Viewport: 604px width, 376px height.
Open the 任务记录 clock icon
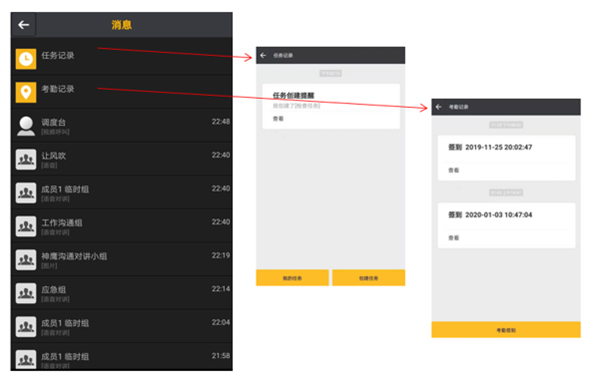(x=26, y=59)
